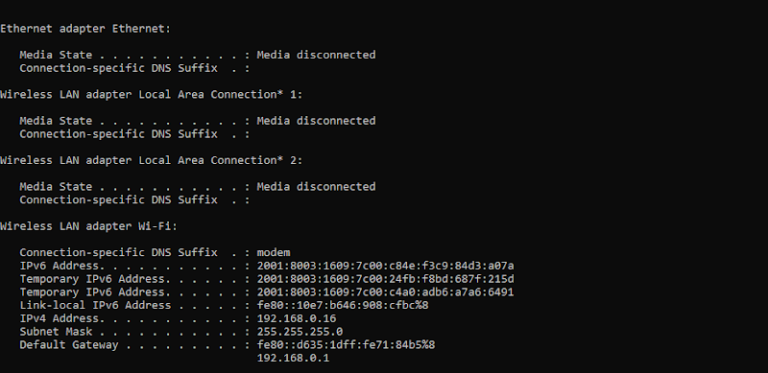Click Media disconnected under Local Area Connection* 2
The width and height of the screenshot is (768, 373).
(316, 186)
